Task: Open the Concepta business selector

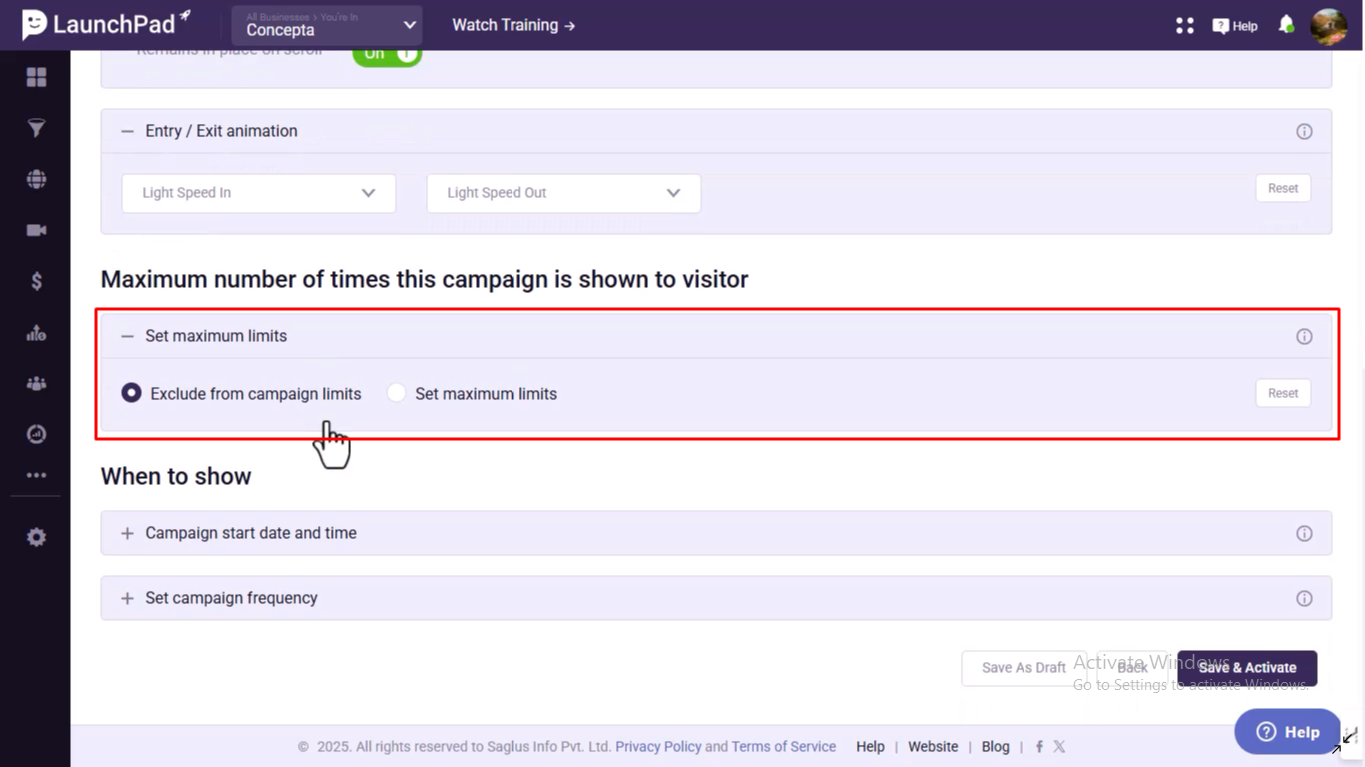Action: coord(327,25)
